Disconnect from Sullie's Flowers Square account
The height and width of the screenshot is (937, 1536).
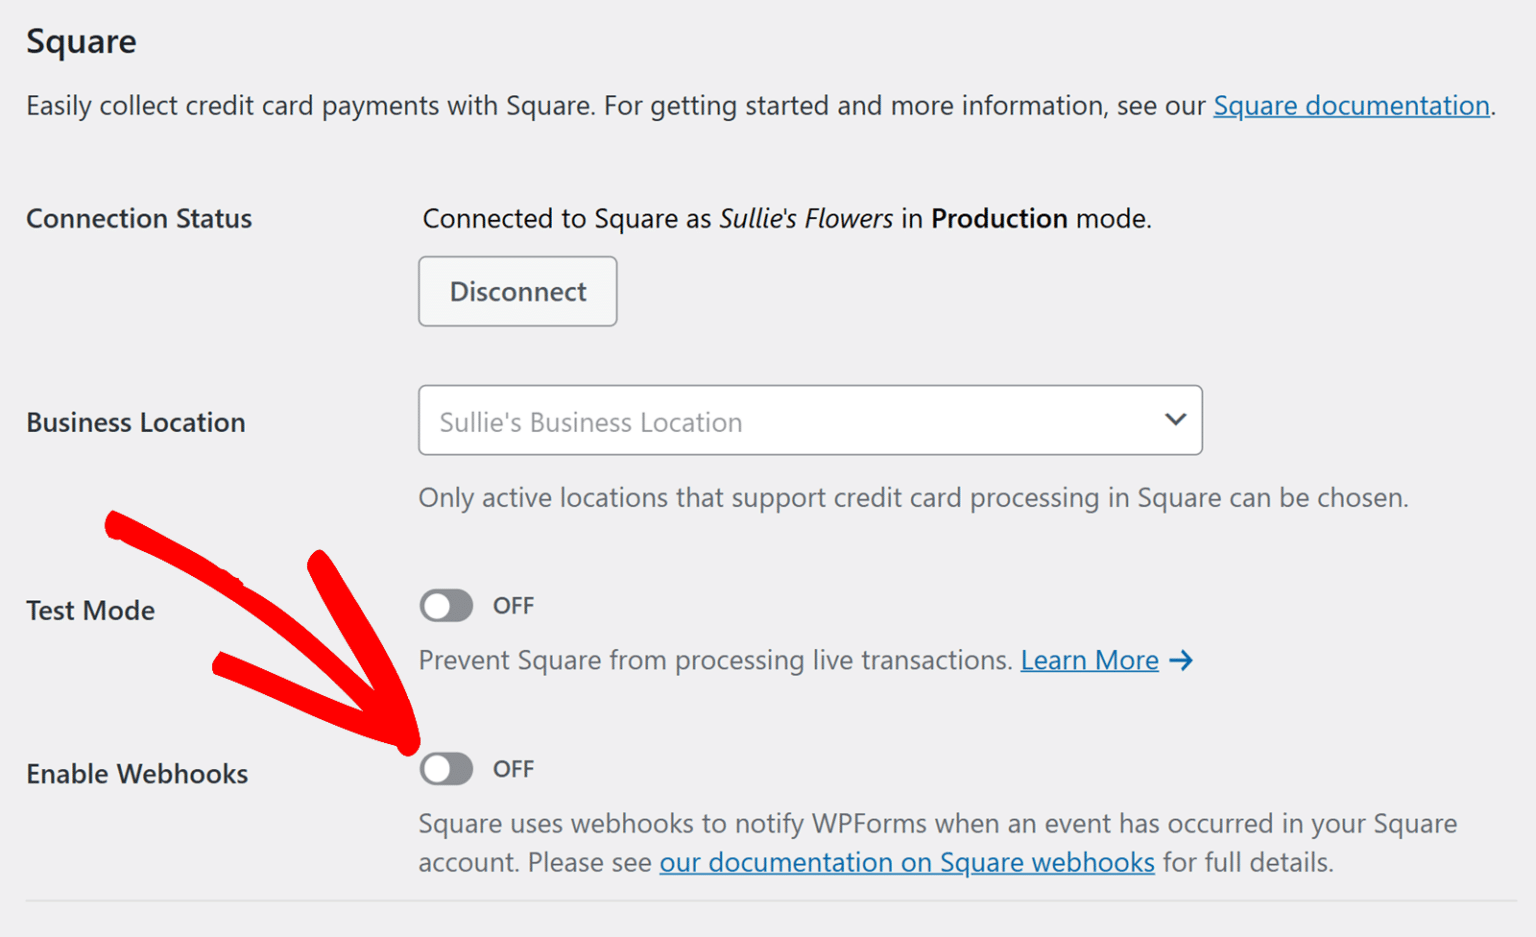pos(517,291)
